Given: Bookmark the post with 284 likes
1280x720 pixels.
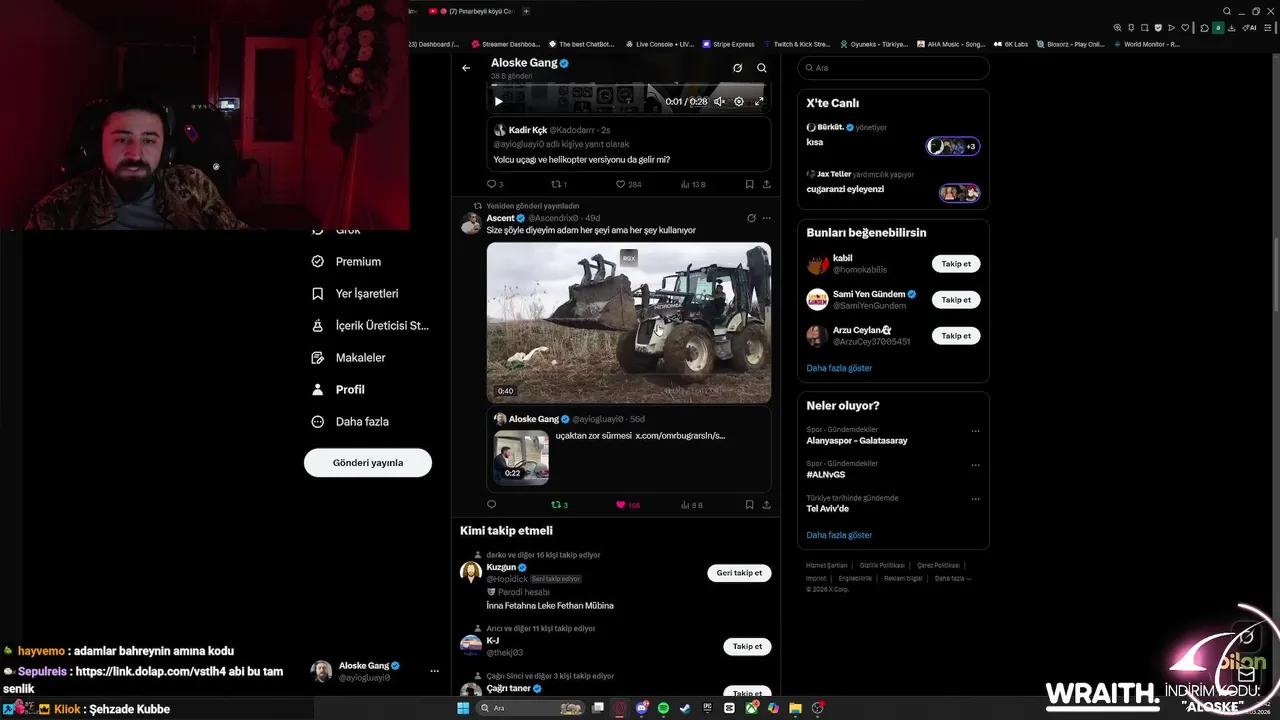Looking at the screenshot, I should (x=749, y=184).
